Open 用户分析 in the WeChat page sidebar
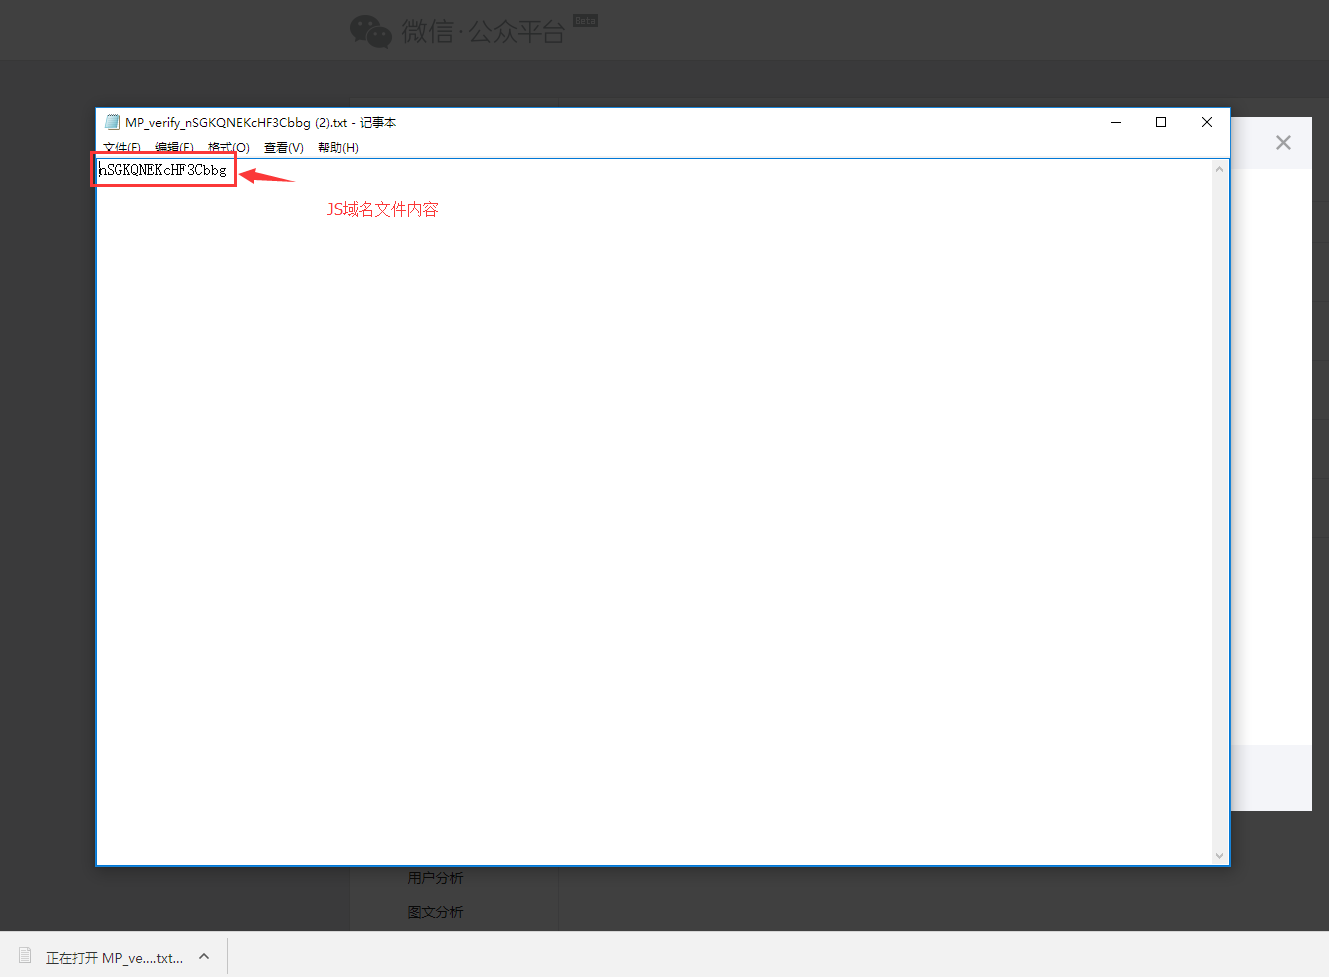The height and width of the screenshot is (977, 1329). click(435, 878)
